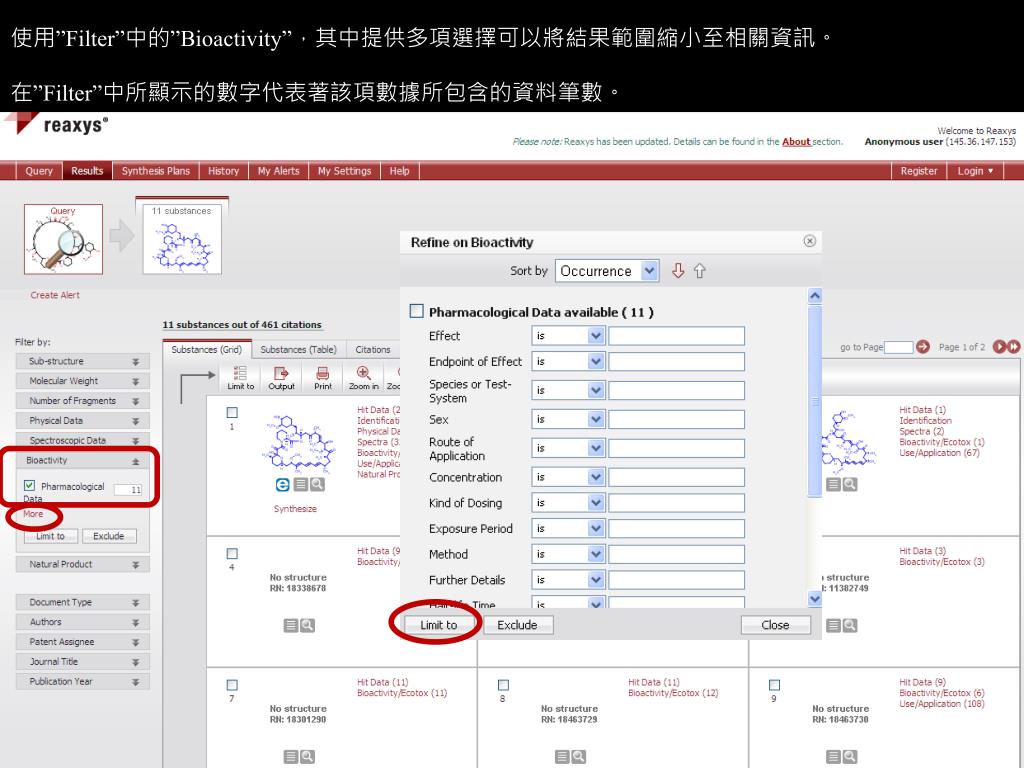
Task: Click the go to Page red arrow
Action: pos(923,347)
